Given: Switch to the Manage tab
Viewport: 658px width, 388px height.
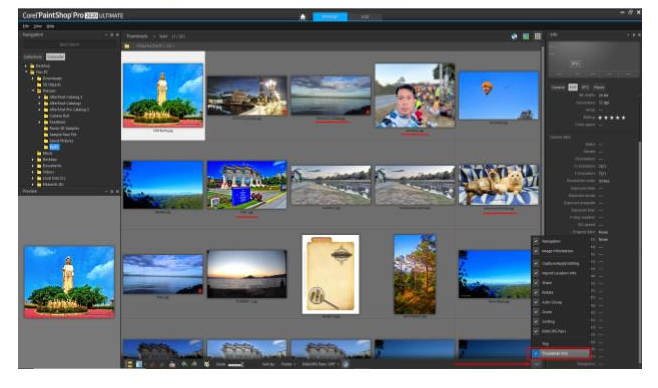Looking at the screenshot, I should click(x=330, y=17).
